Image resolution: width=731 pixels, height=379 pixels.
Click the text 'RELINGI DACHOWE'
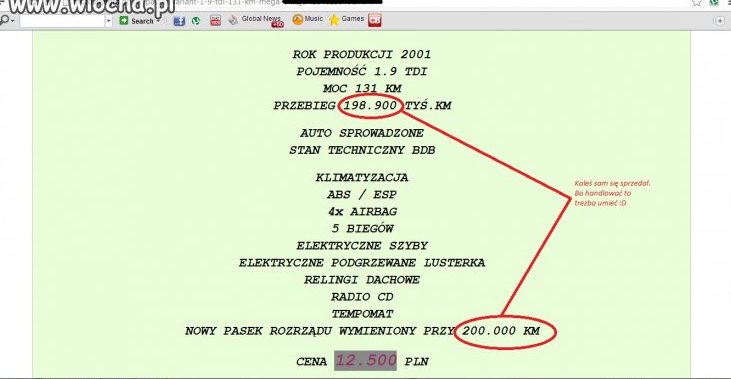pos(362,280)
